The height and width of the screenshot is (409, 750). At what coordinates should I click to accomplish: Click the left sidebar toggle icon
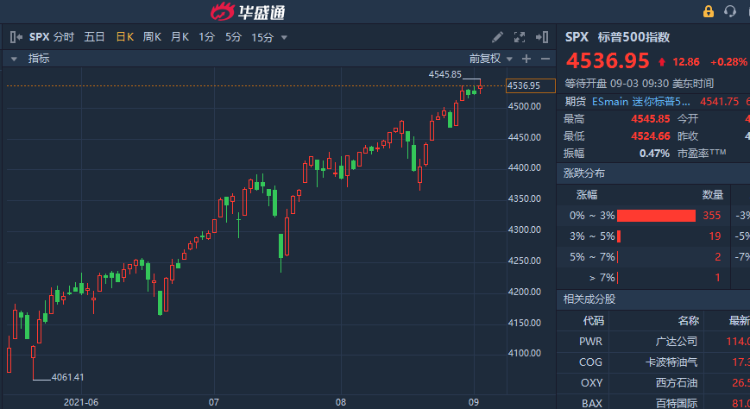pos(16,37)
